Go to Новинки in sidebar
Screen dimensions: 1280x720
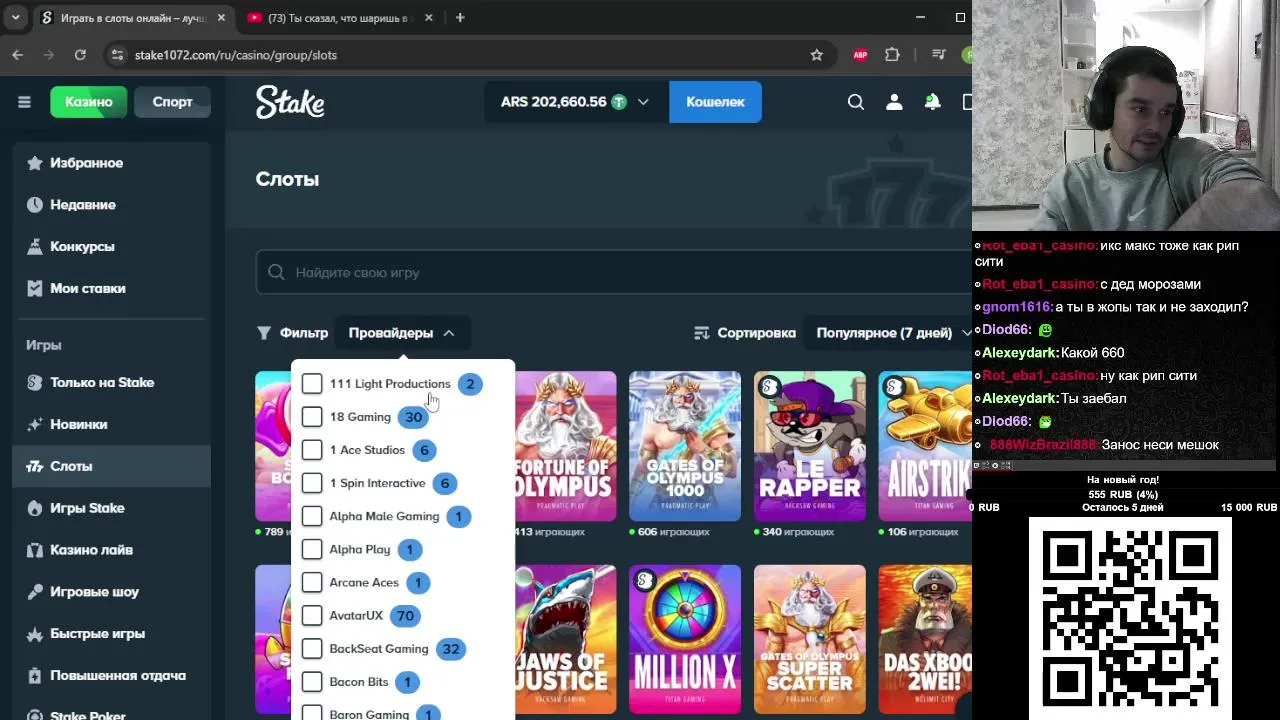point(111,425)
